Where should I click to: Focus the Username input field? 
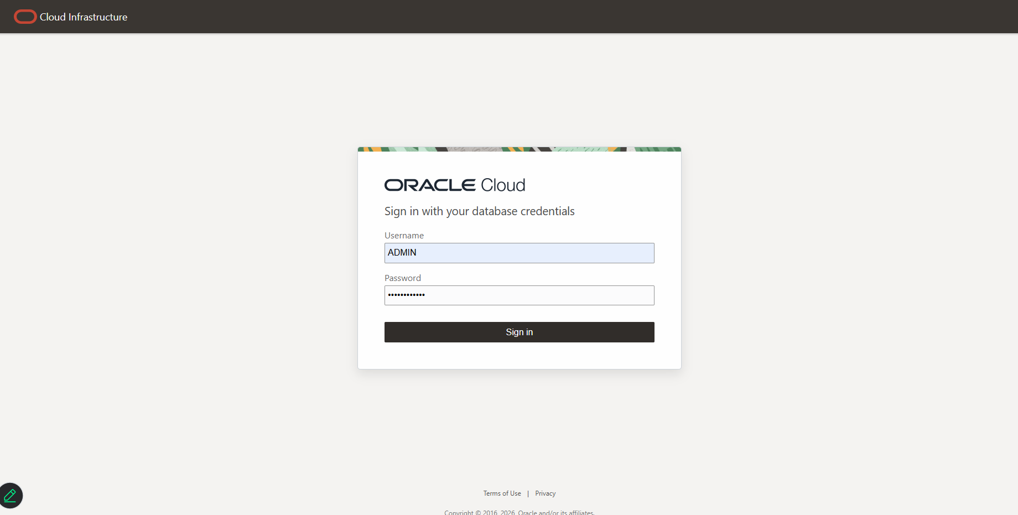pyautogui.click(x=519, y=253)
